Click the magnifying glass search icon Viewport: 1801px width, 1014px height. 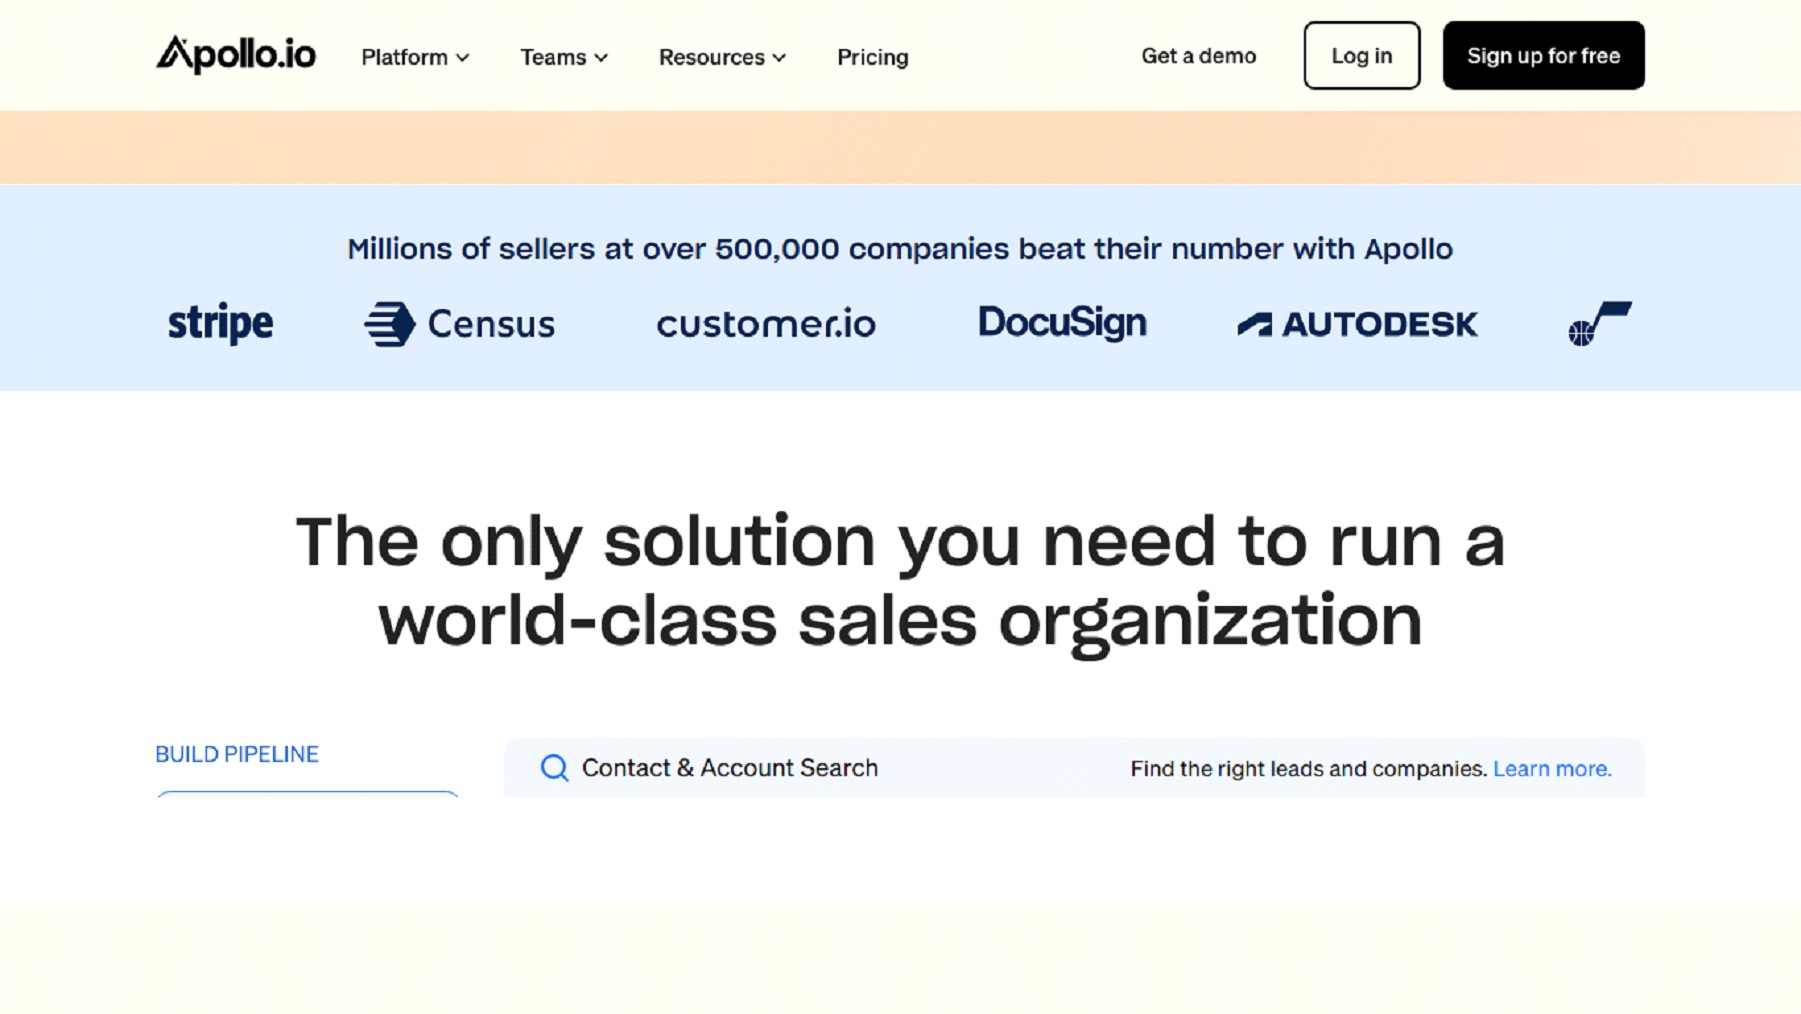click(553, 768)
